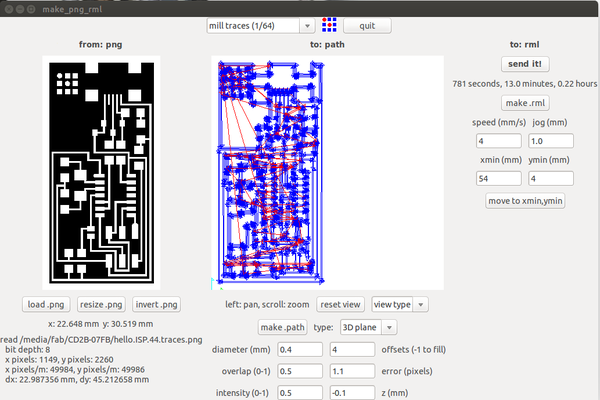Click the 'to: path' heading

click(327, 44)
